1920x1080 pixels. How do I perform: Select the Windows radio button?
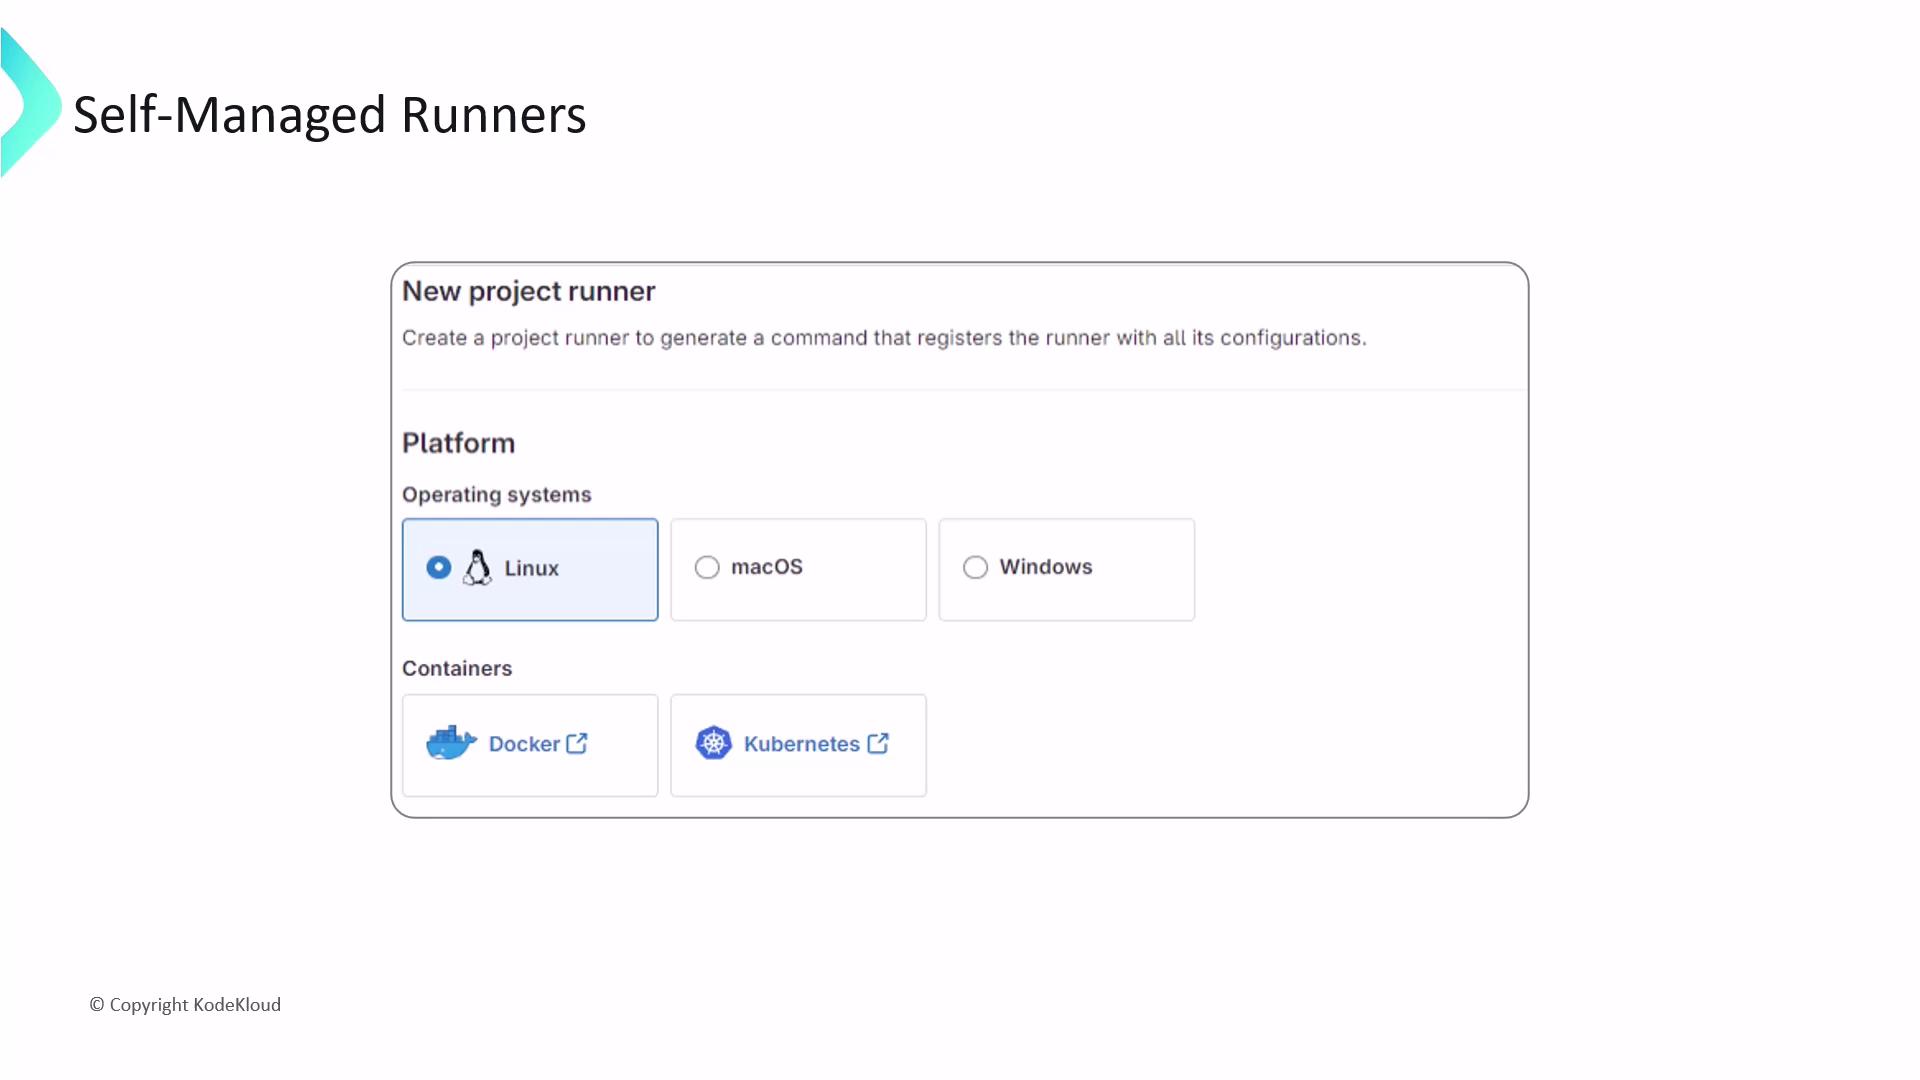[x=975, y=568]
